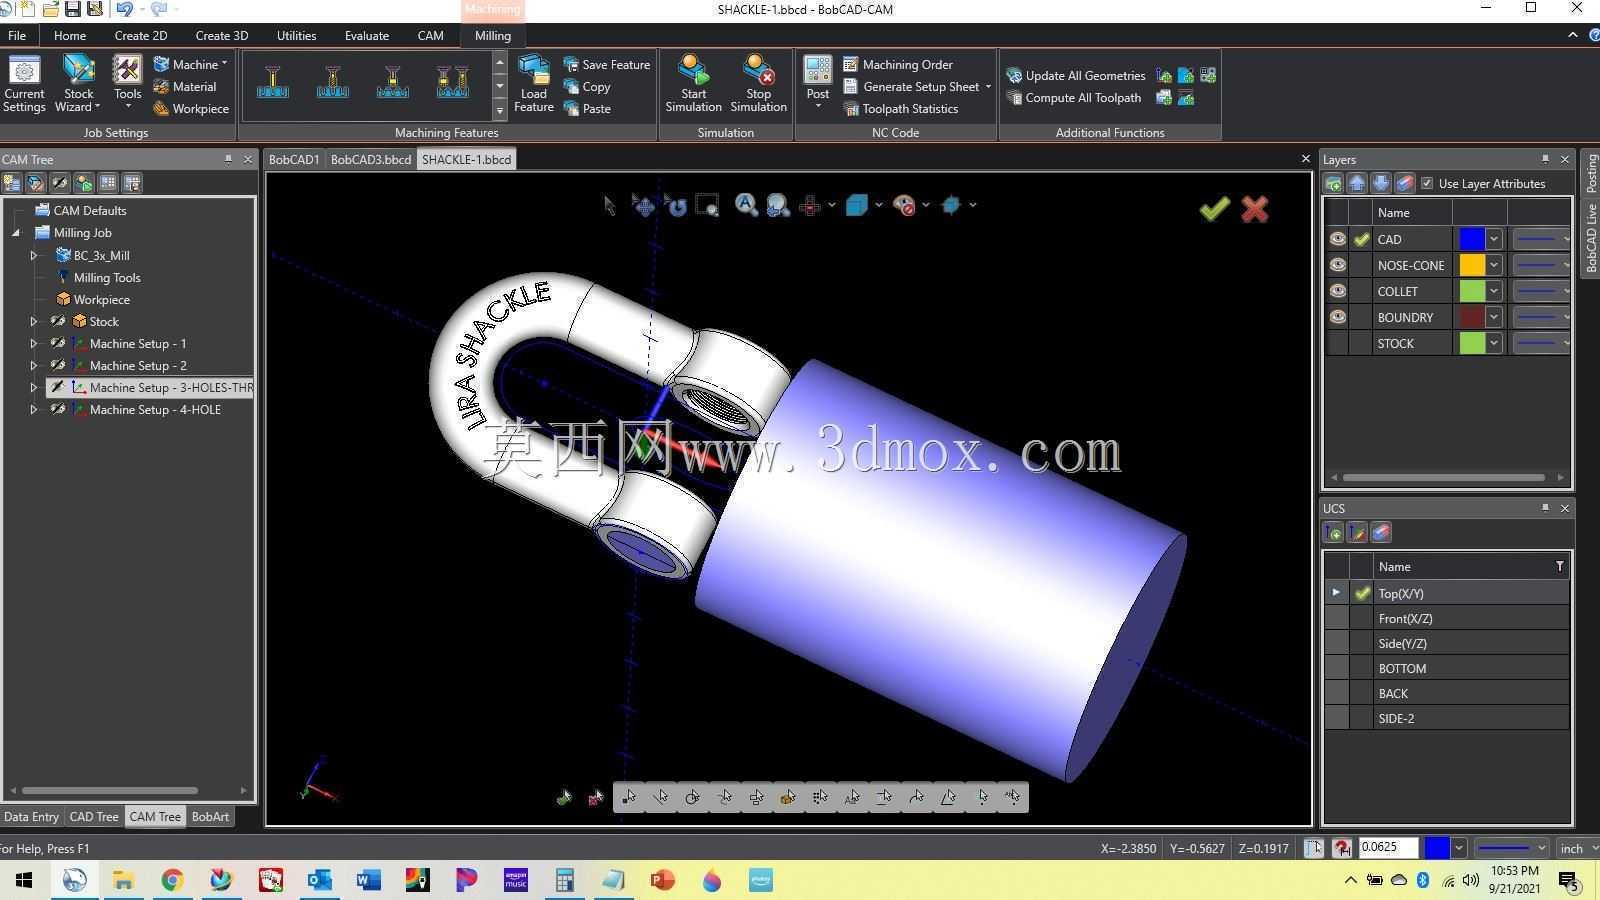
Task: Toggle Use Layer Attributes checkbox
Action: 1427,184
